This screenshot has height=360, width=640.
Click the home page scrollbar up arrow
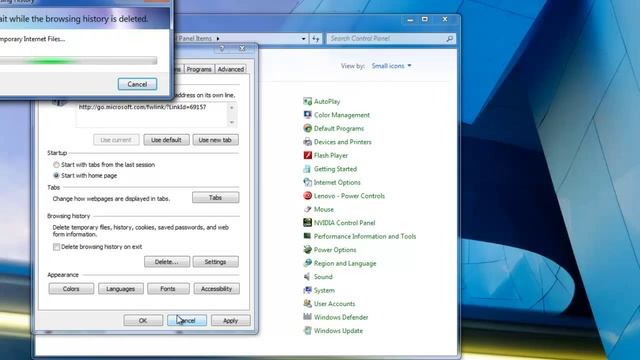click(232, 108)
